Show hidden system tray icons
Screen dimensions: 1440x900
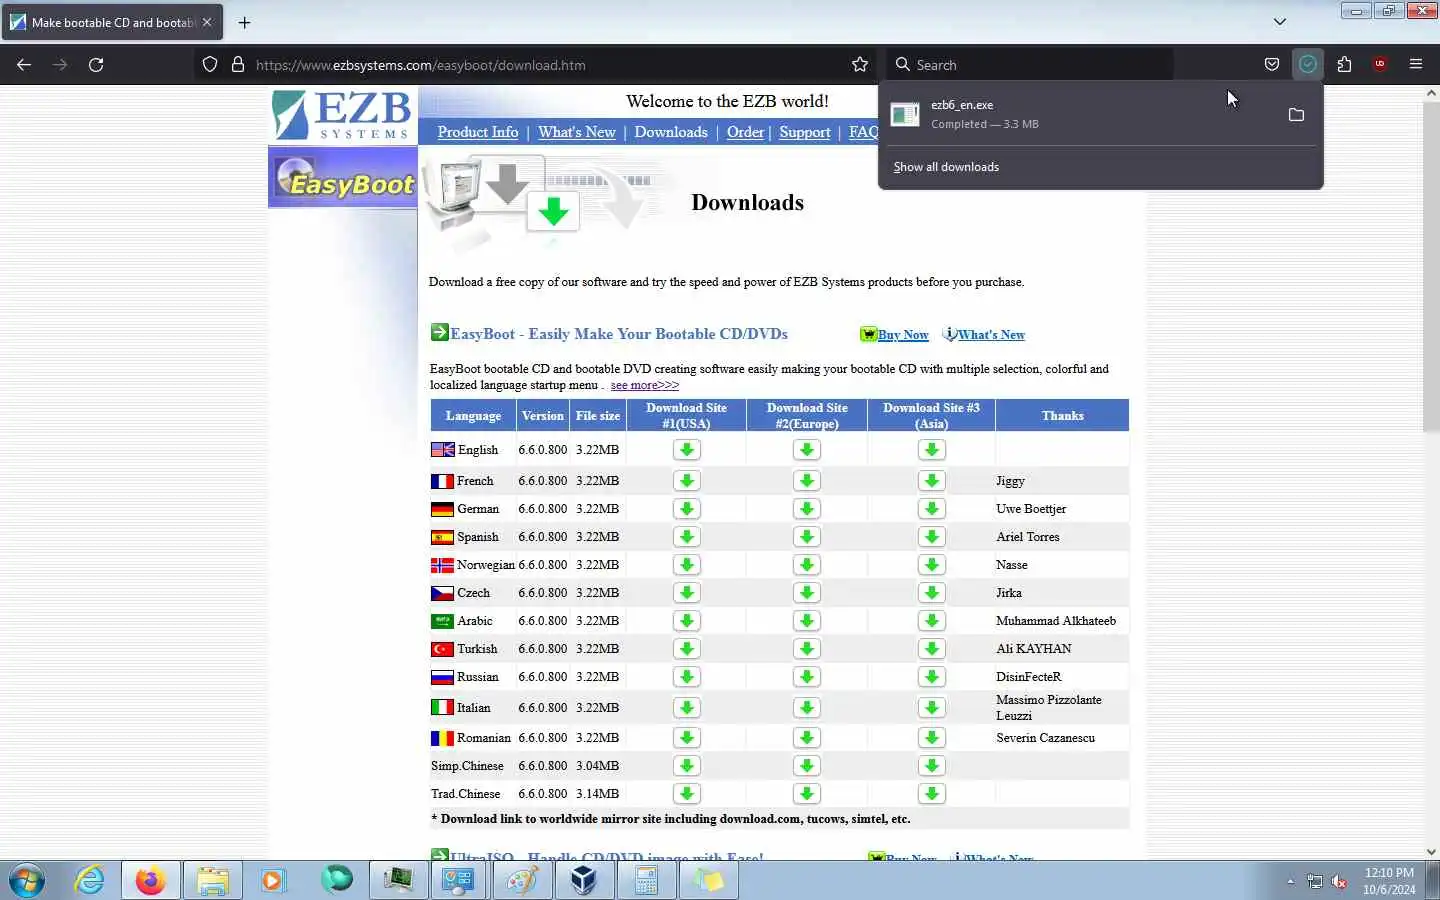point(1290,882)
